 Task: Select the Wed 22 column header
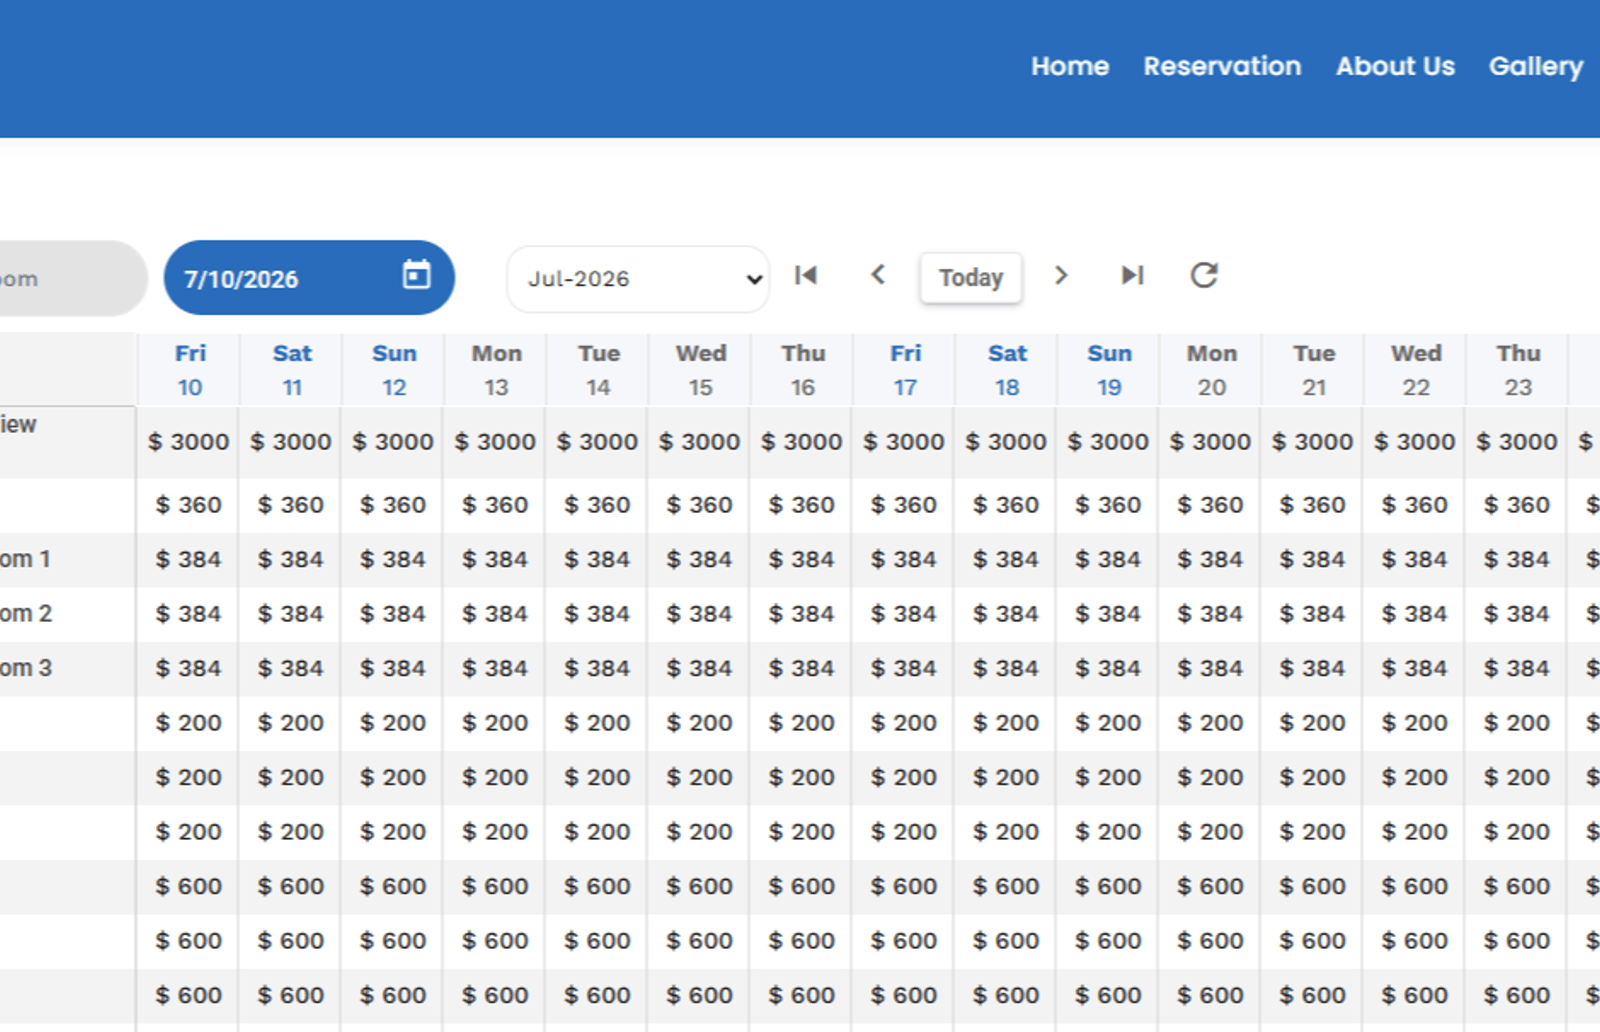pyautogui.click(x=1416, y=370)
